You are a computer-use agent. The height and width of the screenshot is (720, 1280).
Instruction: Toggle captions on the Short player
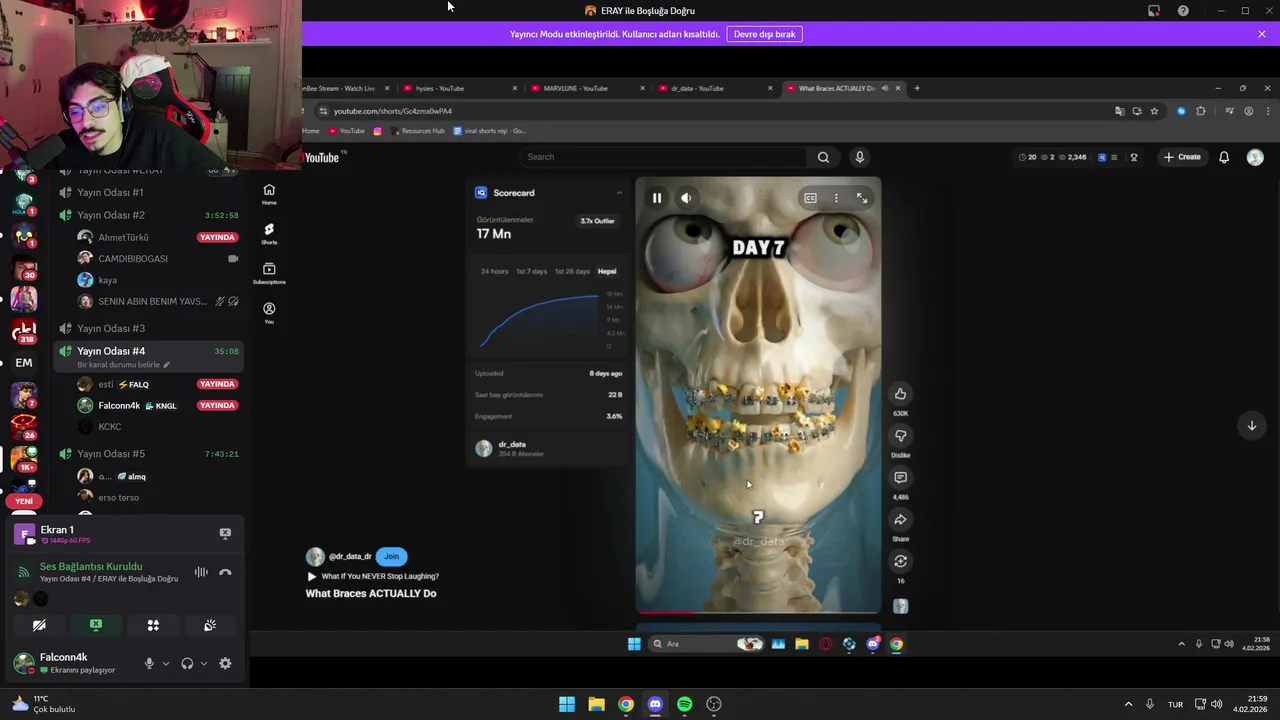point(810,198)
